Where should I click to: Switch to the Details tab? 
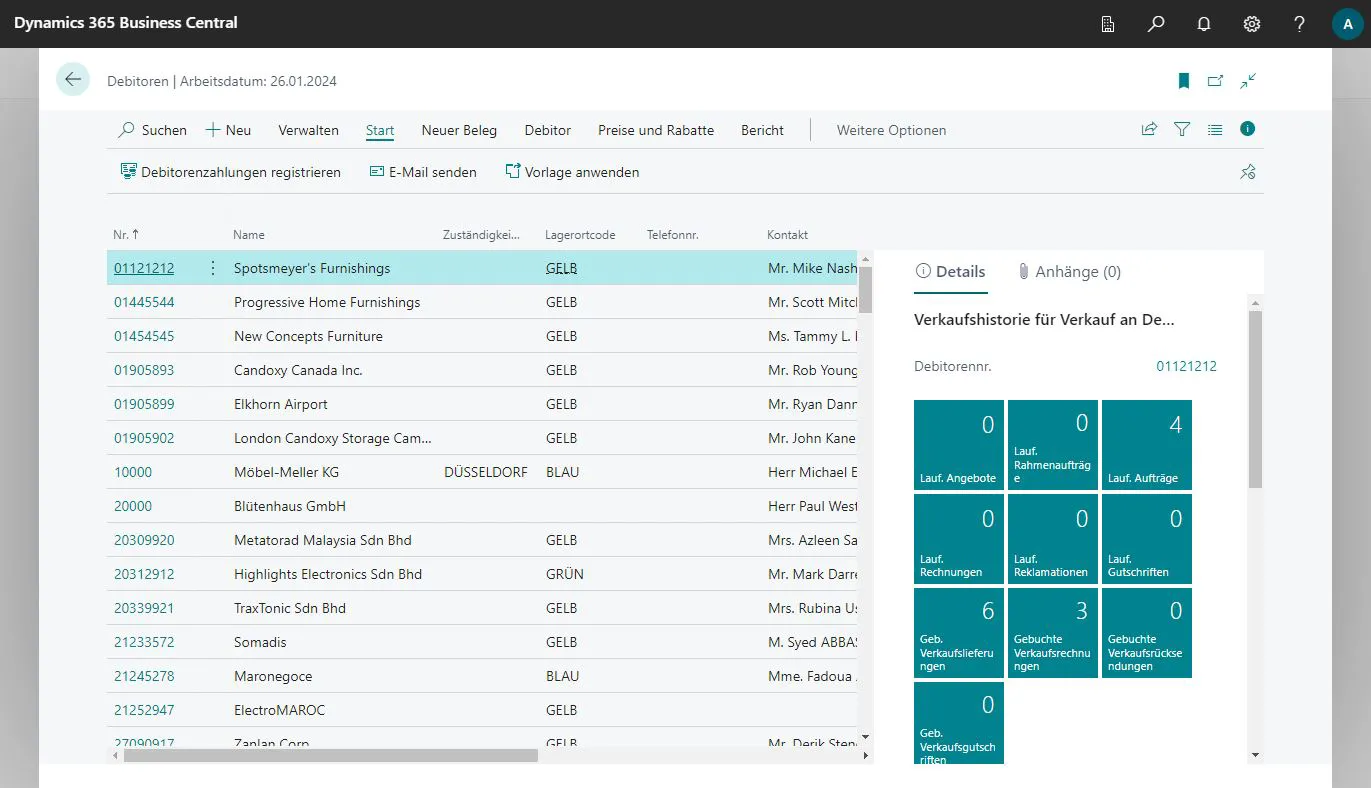(x=951, y=272)
